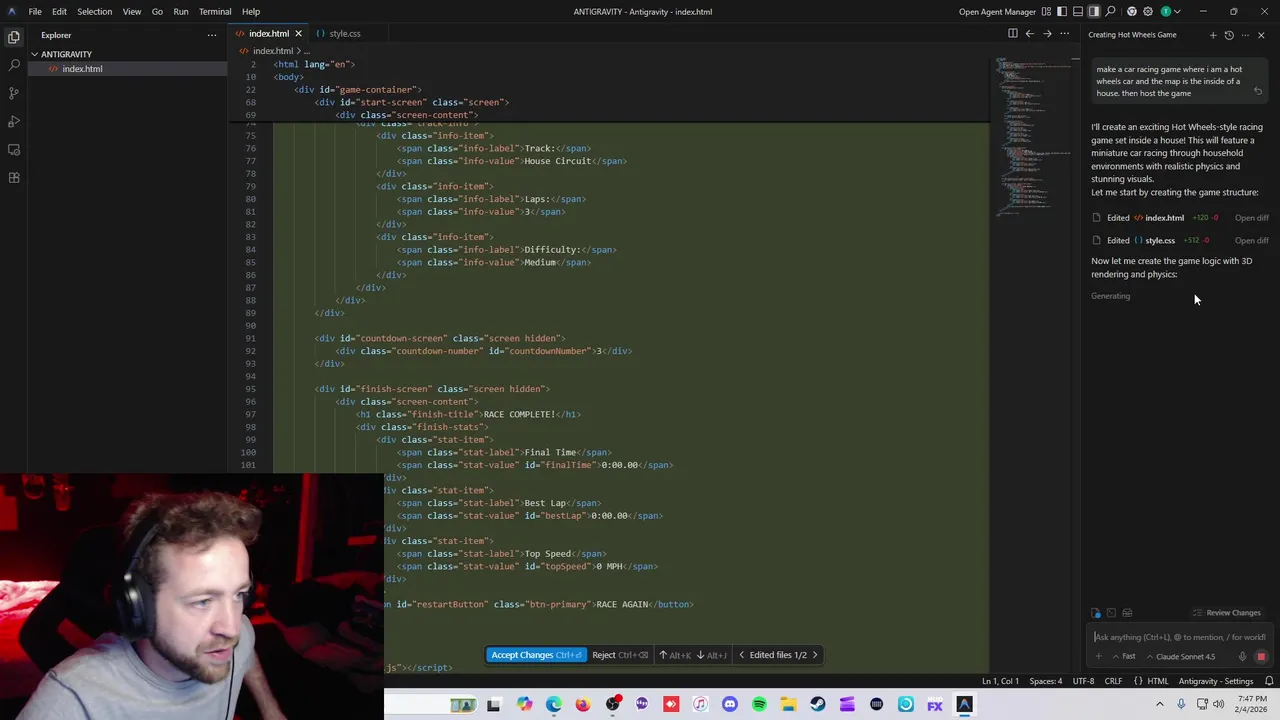The image size is (1280, 720).
Task: Click the search magnifier in title bar
Action: tap(1110, 12)
